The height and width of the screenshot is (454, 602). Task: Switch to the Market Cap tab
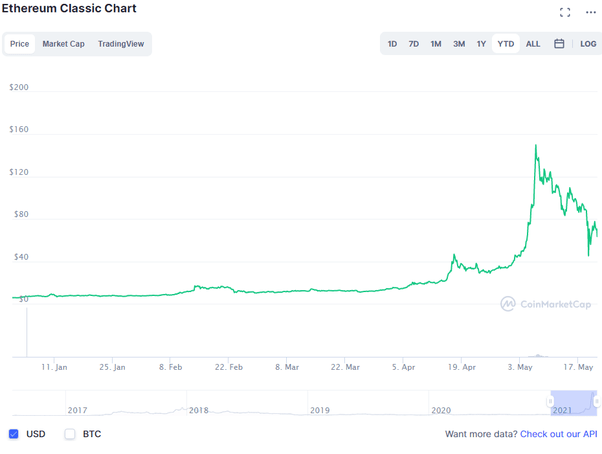click(63, 44)
